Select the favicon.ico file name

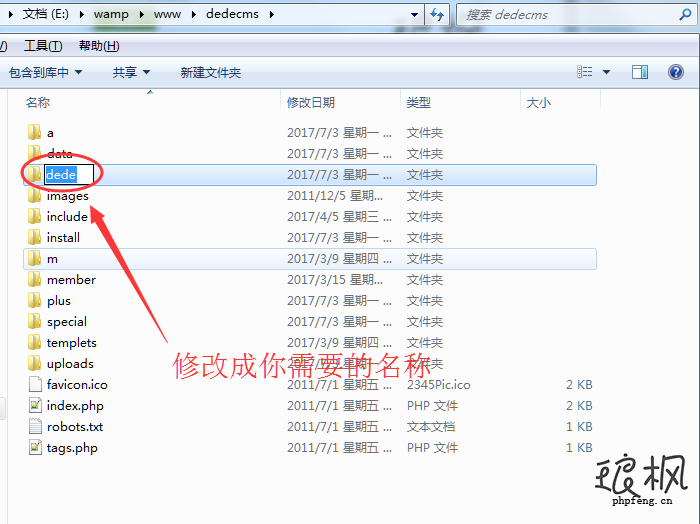coord(77,384)
